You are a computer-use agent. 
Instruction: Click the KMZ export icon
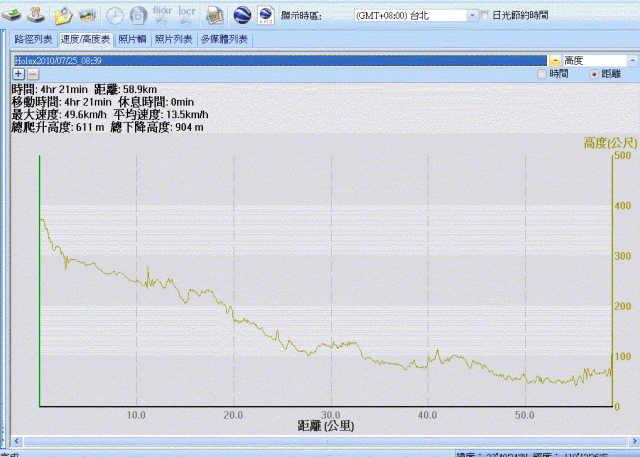pos(266,16)
